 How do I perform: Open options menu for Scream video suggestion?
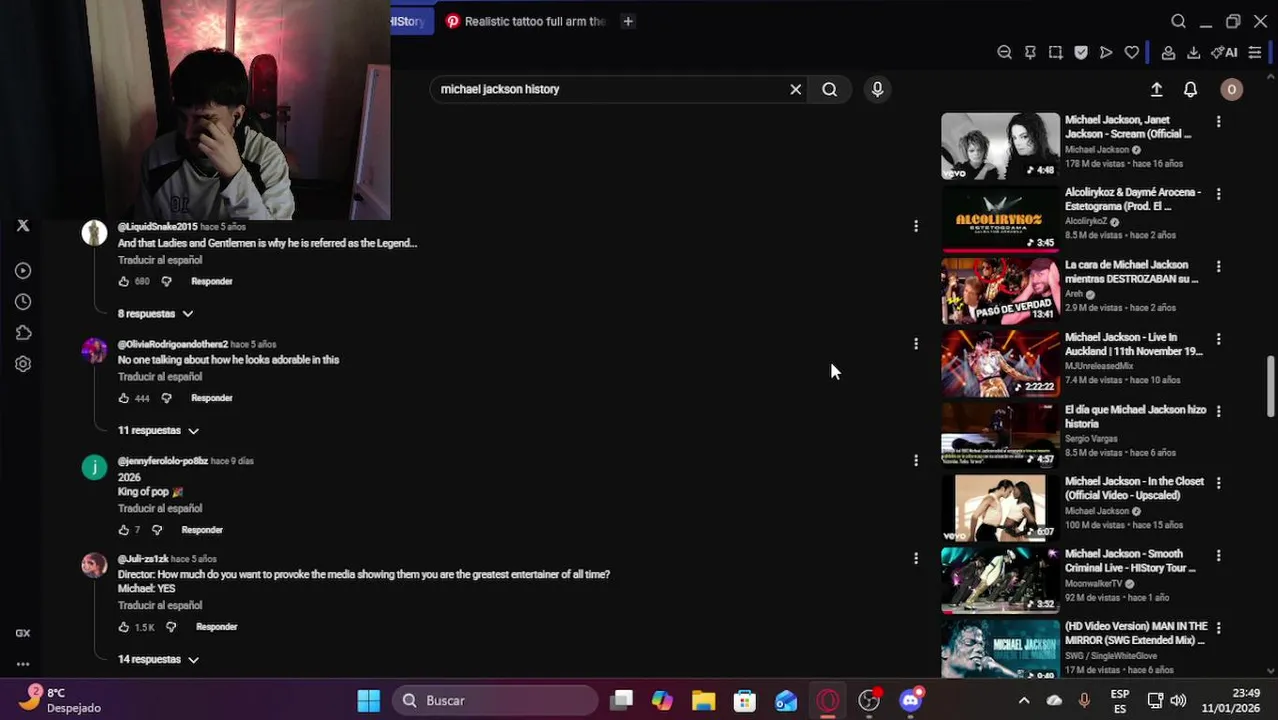point(1218,121)
